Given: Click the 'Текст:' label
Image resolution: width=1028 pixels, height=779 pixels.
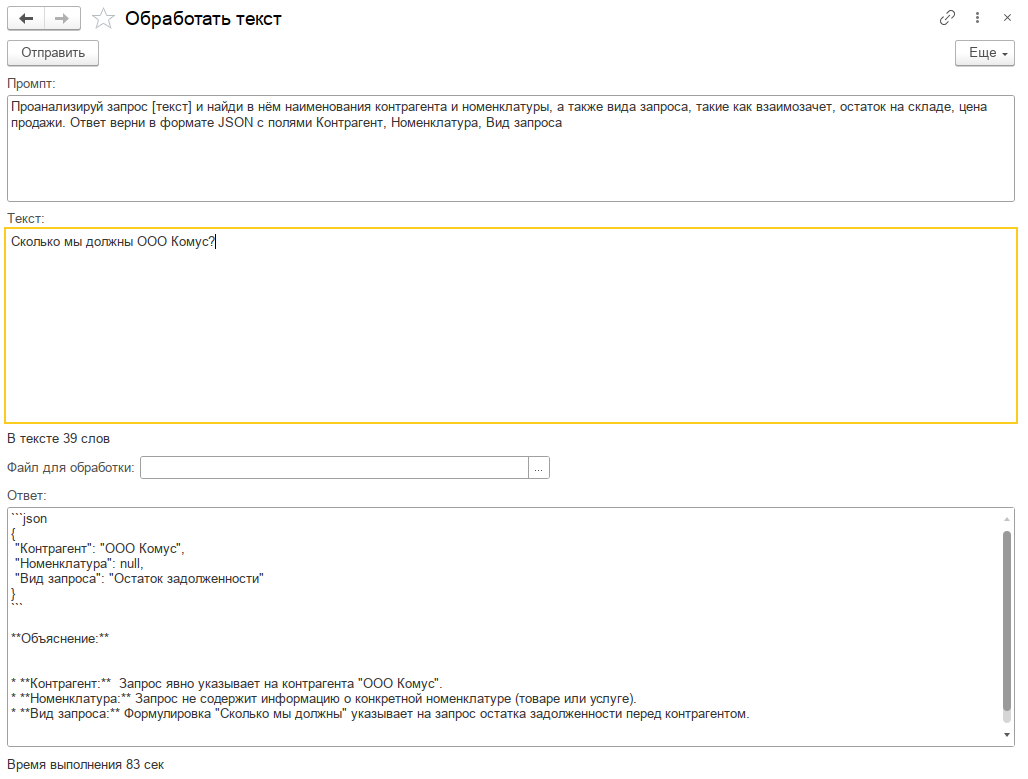Looking at the screenshot, I should 26,218.
